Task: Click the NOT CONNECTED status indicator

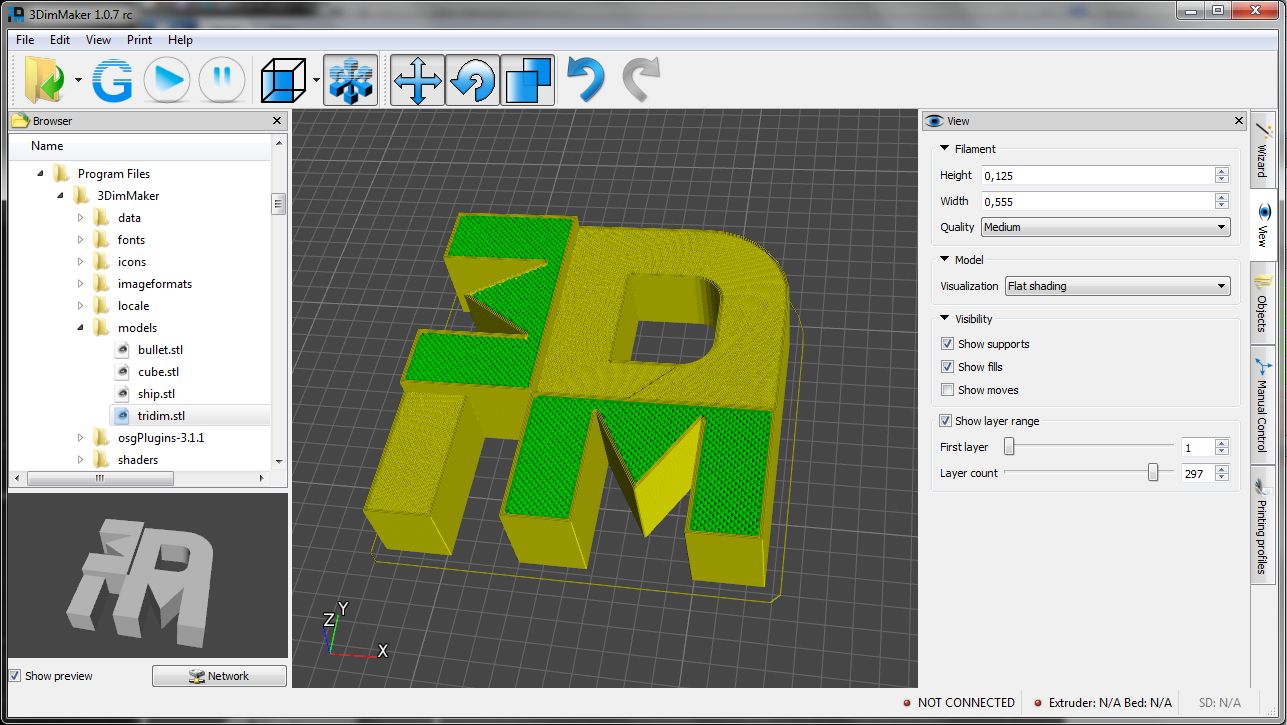Action: 958,703
